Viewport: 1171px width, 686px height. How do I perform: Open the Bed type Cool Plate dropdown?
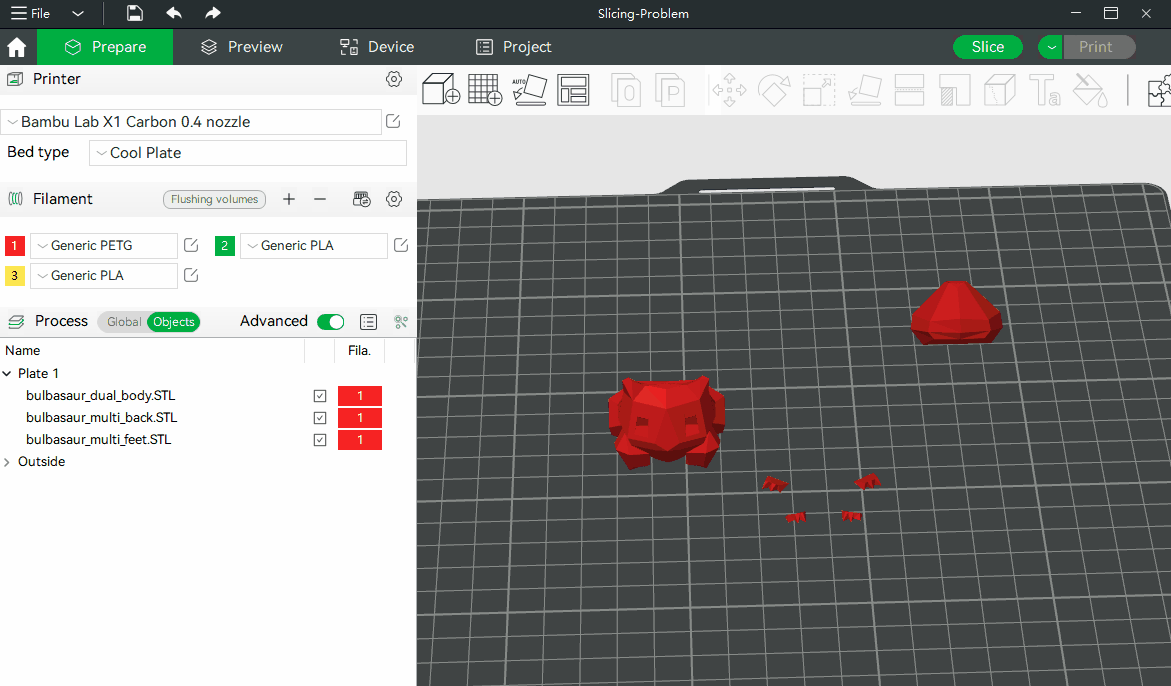point(248,153)
